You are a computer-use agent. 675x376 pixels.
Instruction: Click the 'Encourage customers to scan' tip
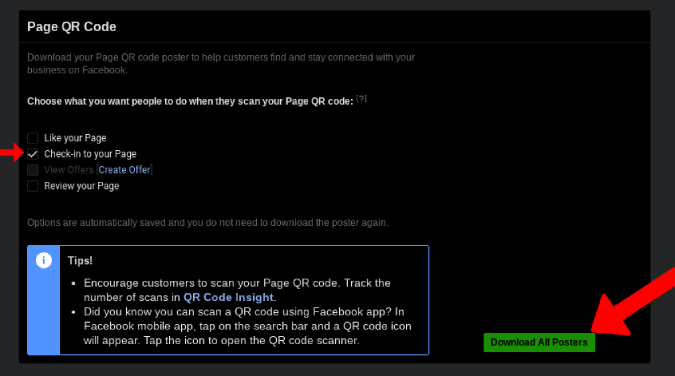tap(237, 290)
